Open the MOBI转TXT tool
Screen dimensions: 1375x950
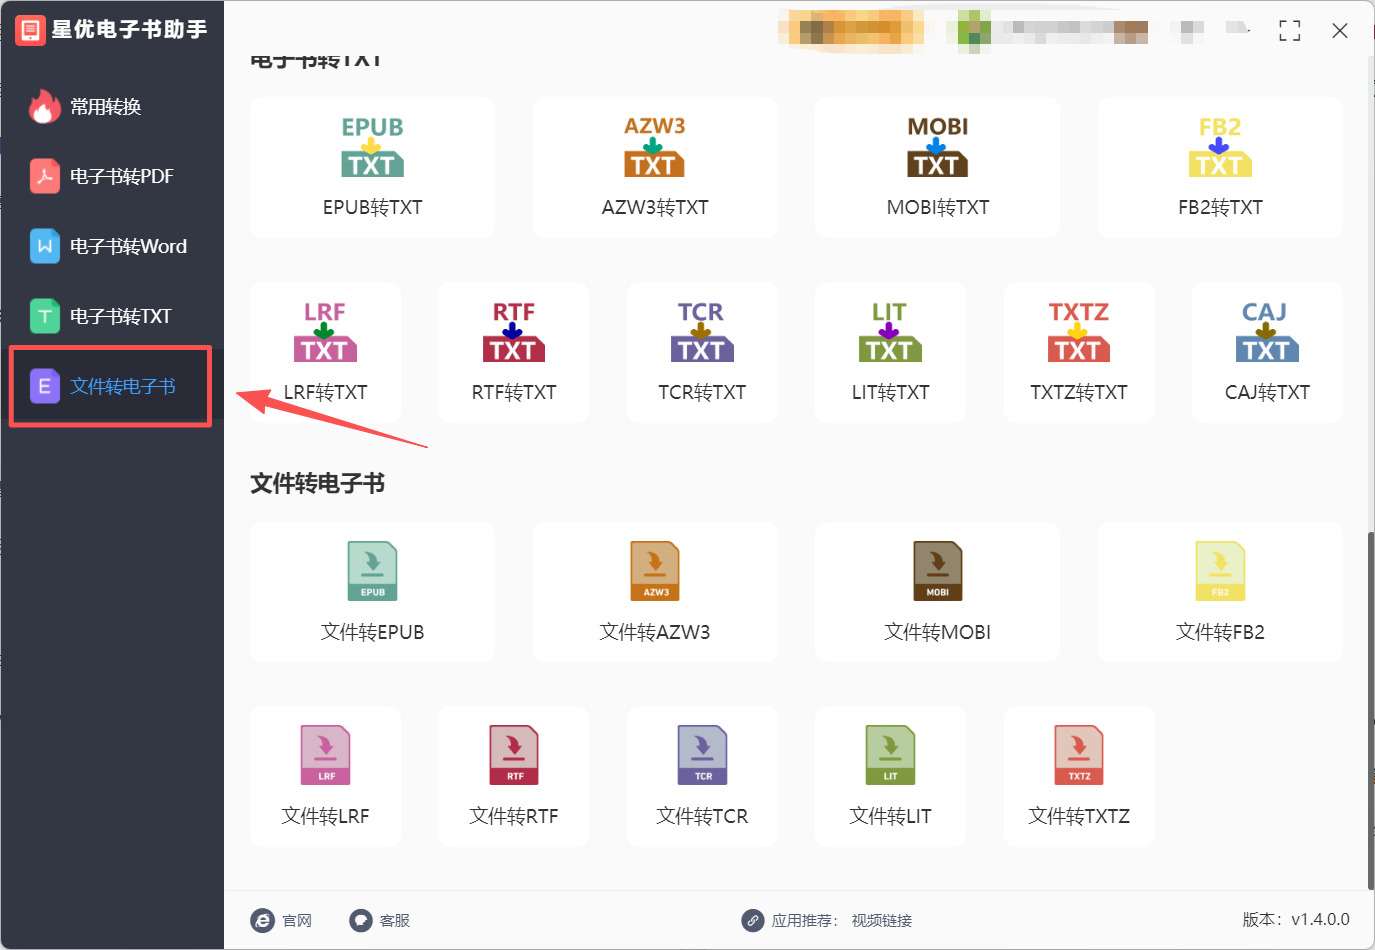click(x=937, y=167)
